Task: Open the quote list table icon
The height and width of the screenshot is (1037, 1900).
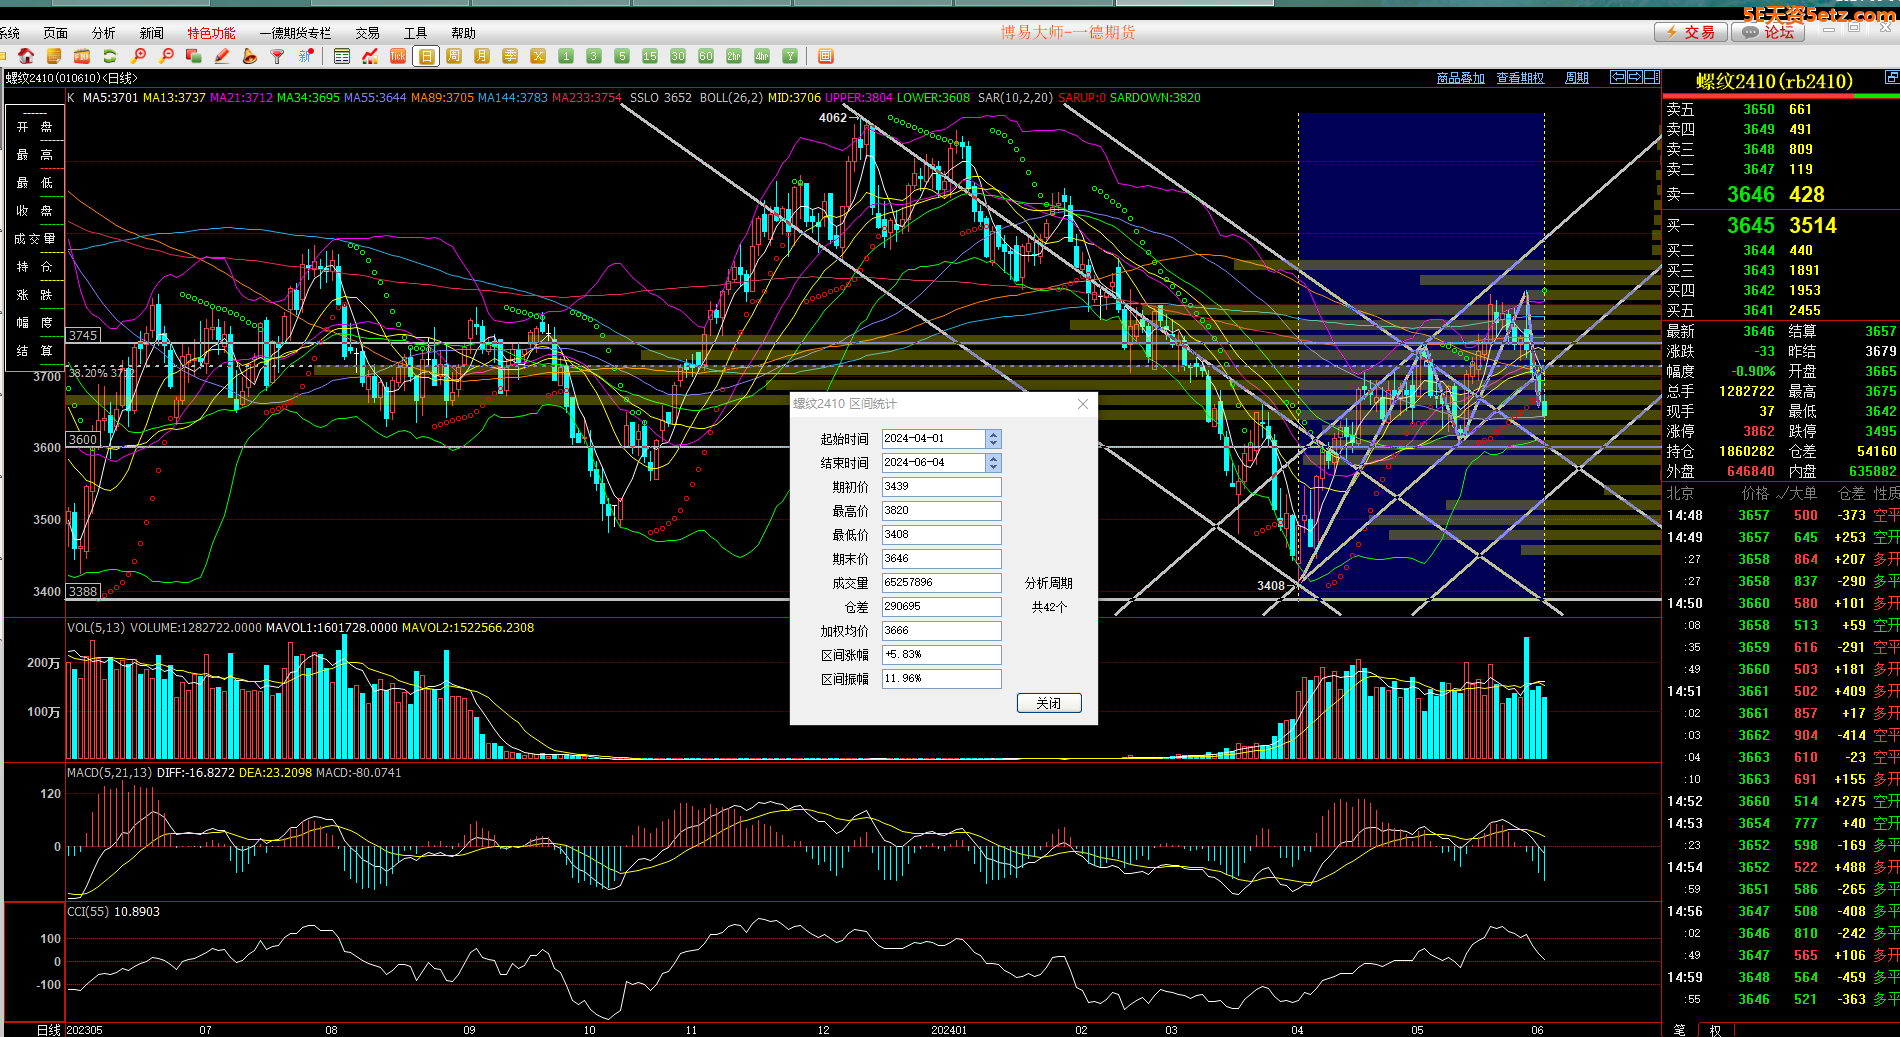Action: [342, 56]
